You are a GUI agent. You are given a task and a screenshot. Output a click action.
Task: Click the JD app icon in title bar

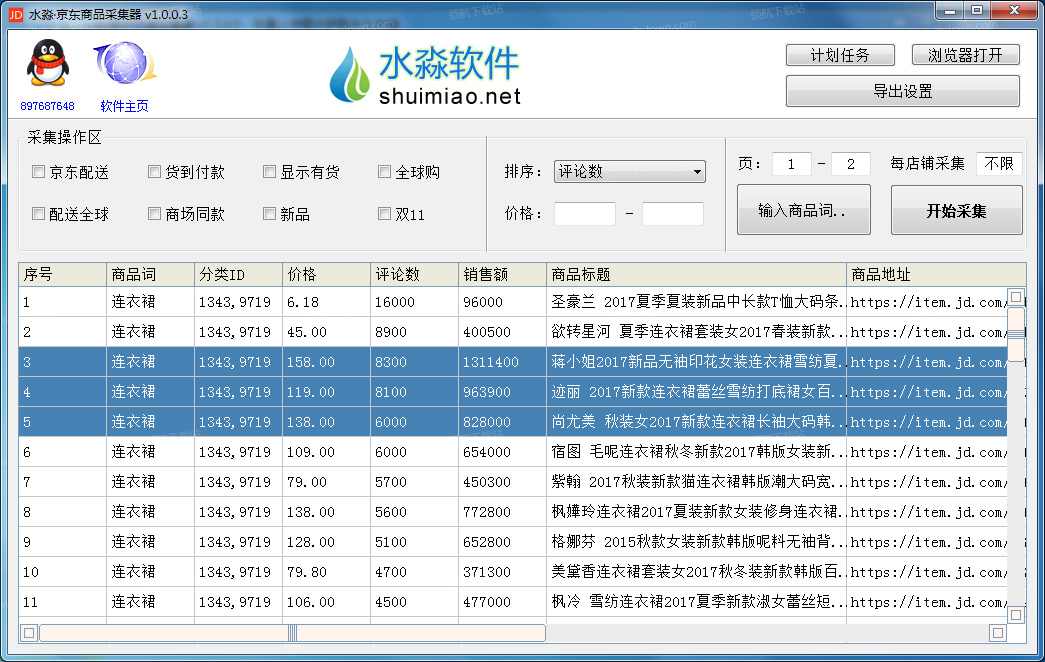tap(15, 14)
